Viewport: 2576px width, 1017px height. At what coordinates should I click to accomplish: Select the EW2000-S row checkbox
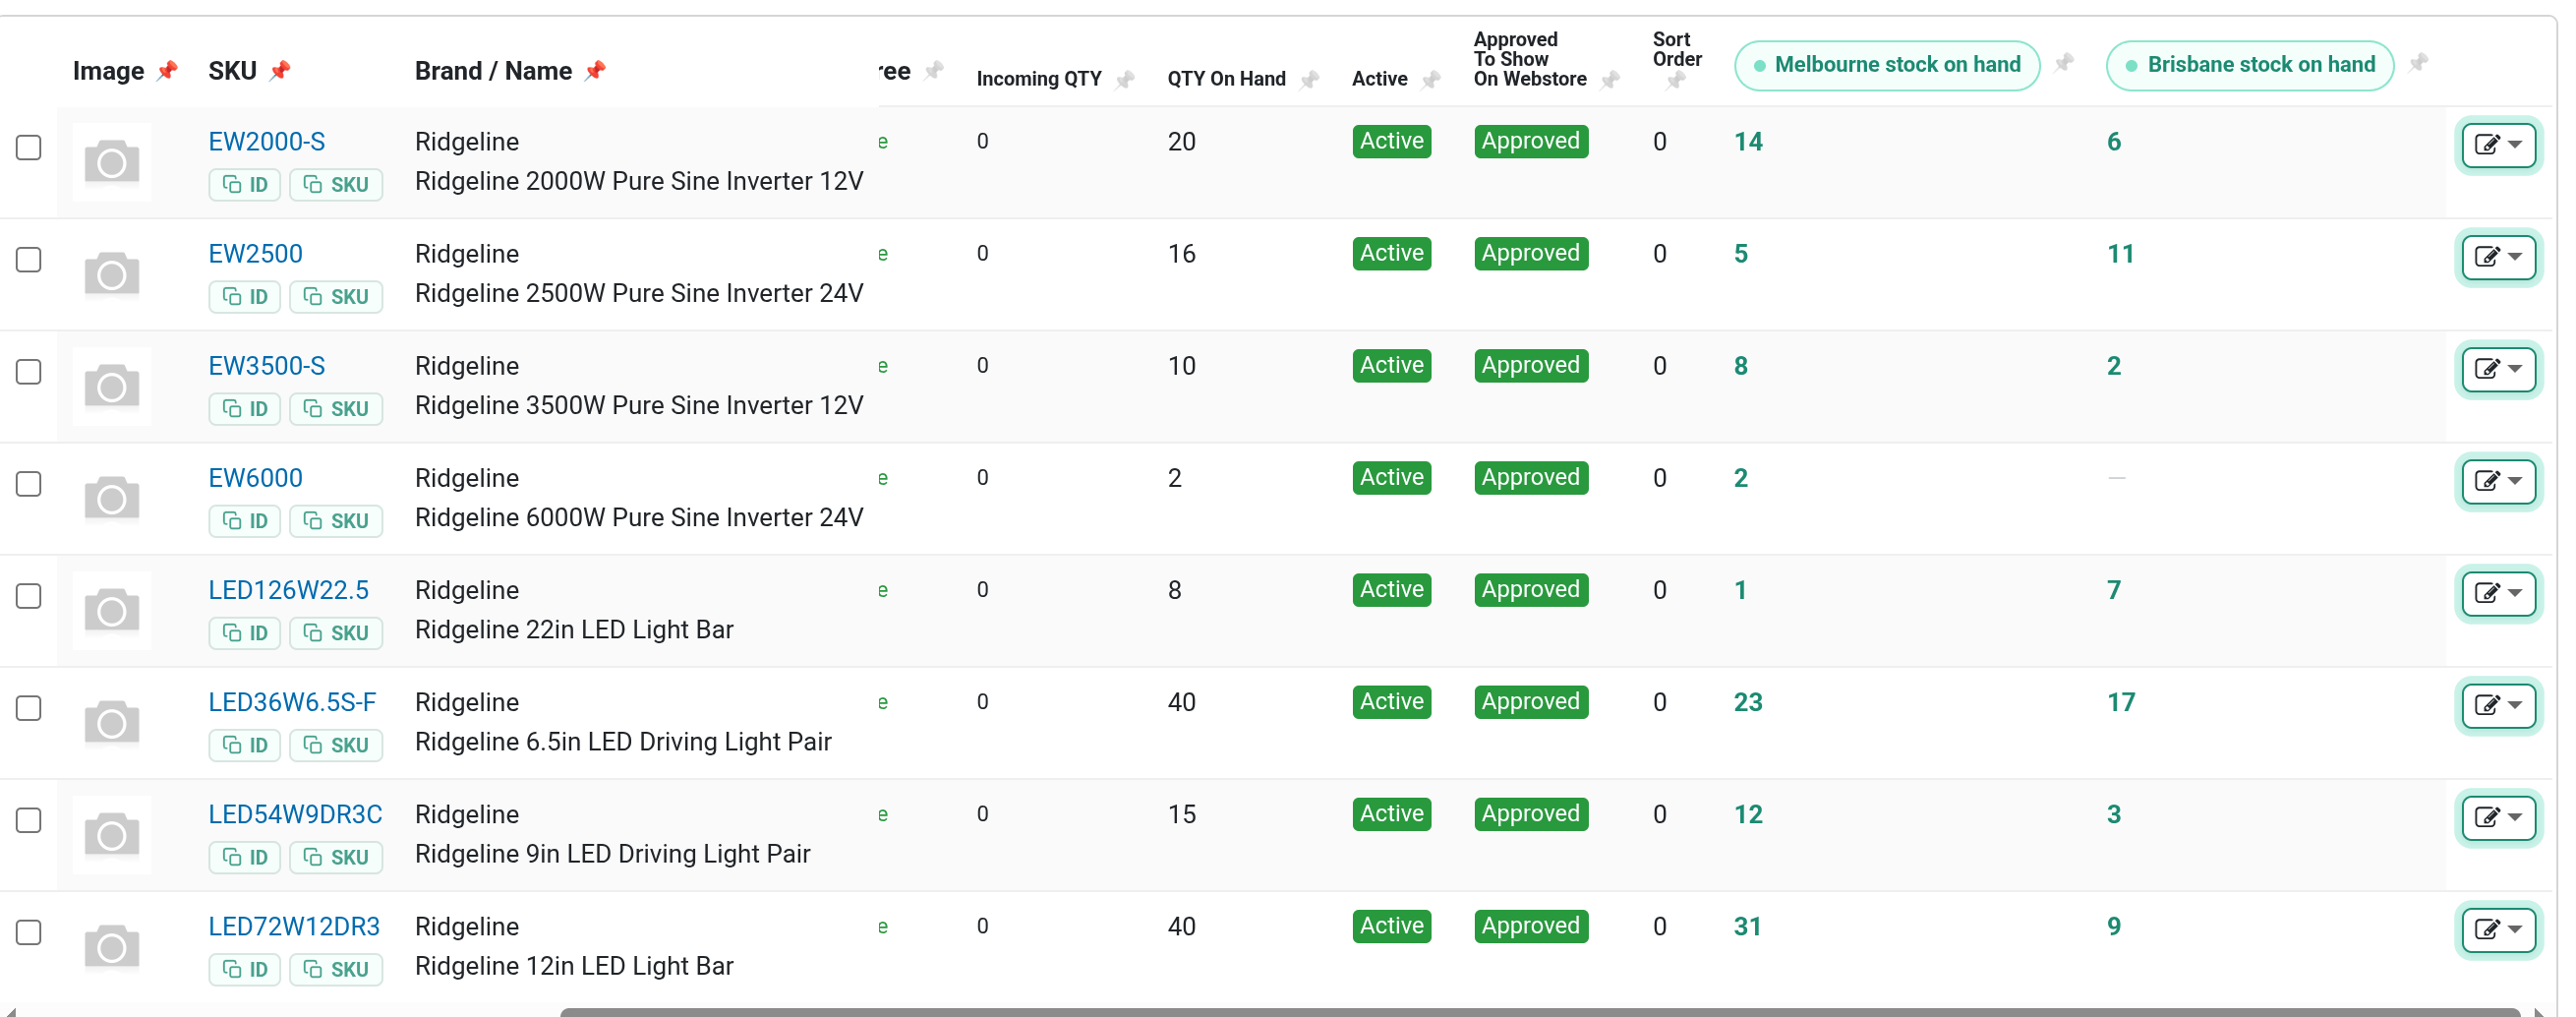[29, 148]
